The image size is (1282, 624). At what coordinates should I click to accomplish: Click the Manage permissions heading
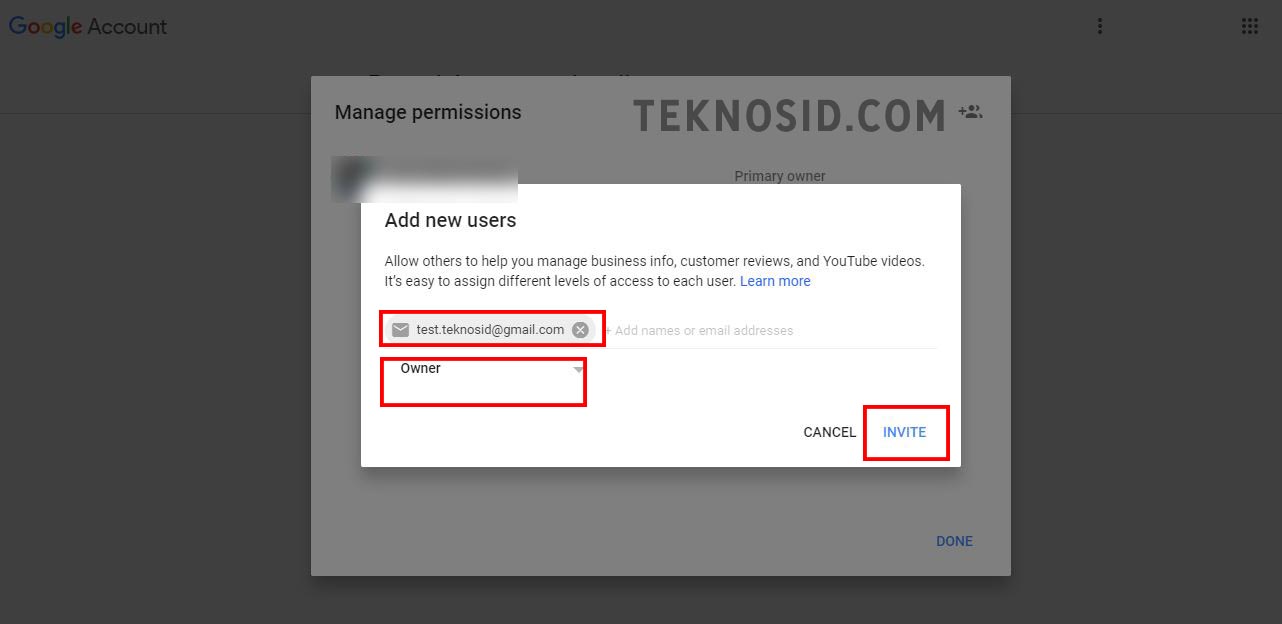click(428, 112)
